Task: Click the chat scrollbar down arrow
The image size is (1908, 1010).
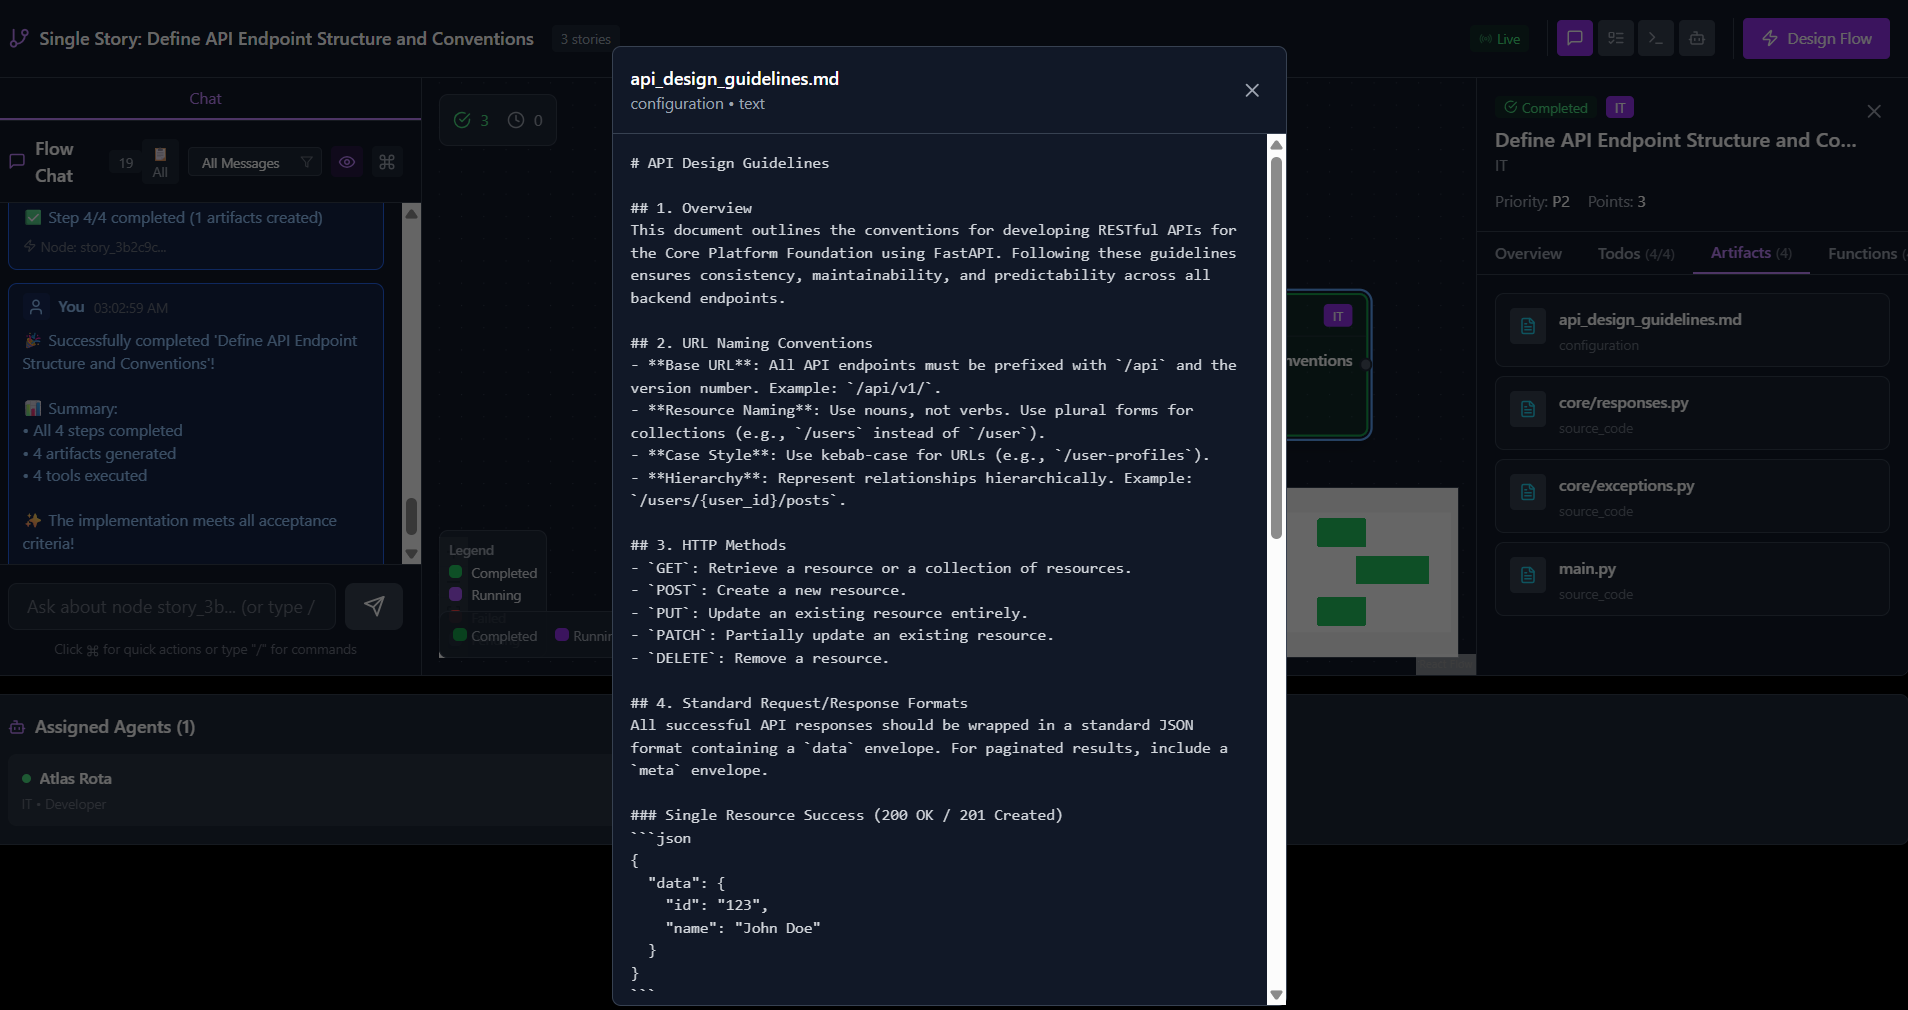Action: point(411,554)
